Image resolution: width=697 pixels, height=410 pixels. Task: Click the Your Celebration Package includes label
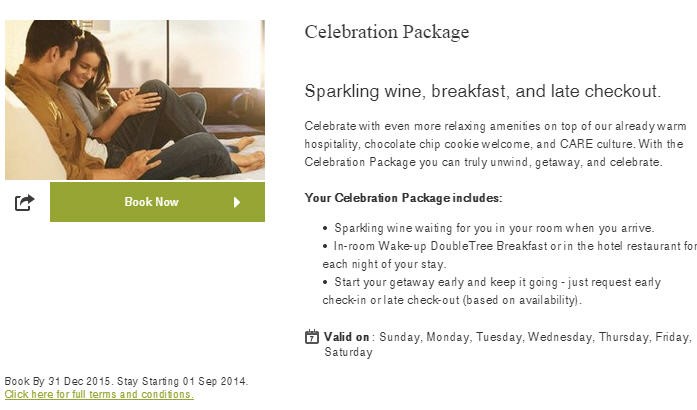click(403, 198)
